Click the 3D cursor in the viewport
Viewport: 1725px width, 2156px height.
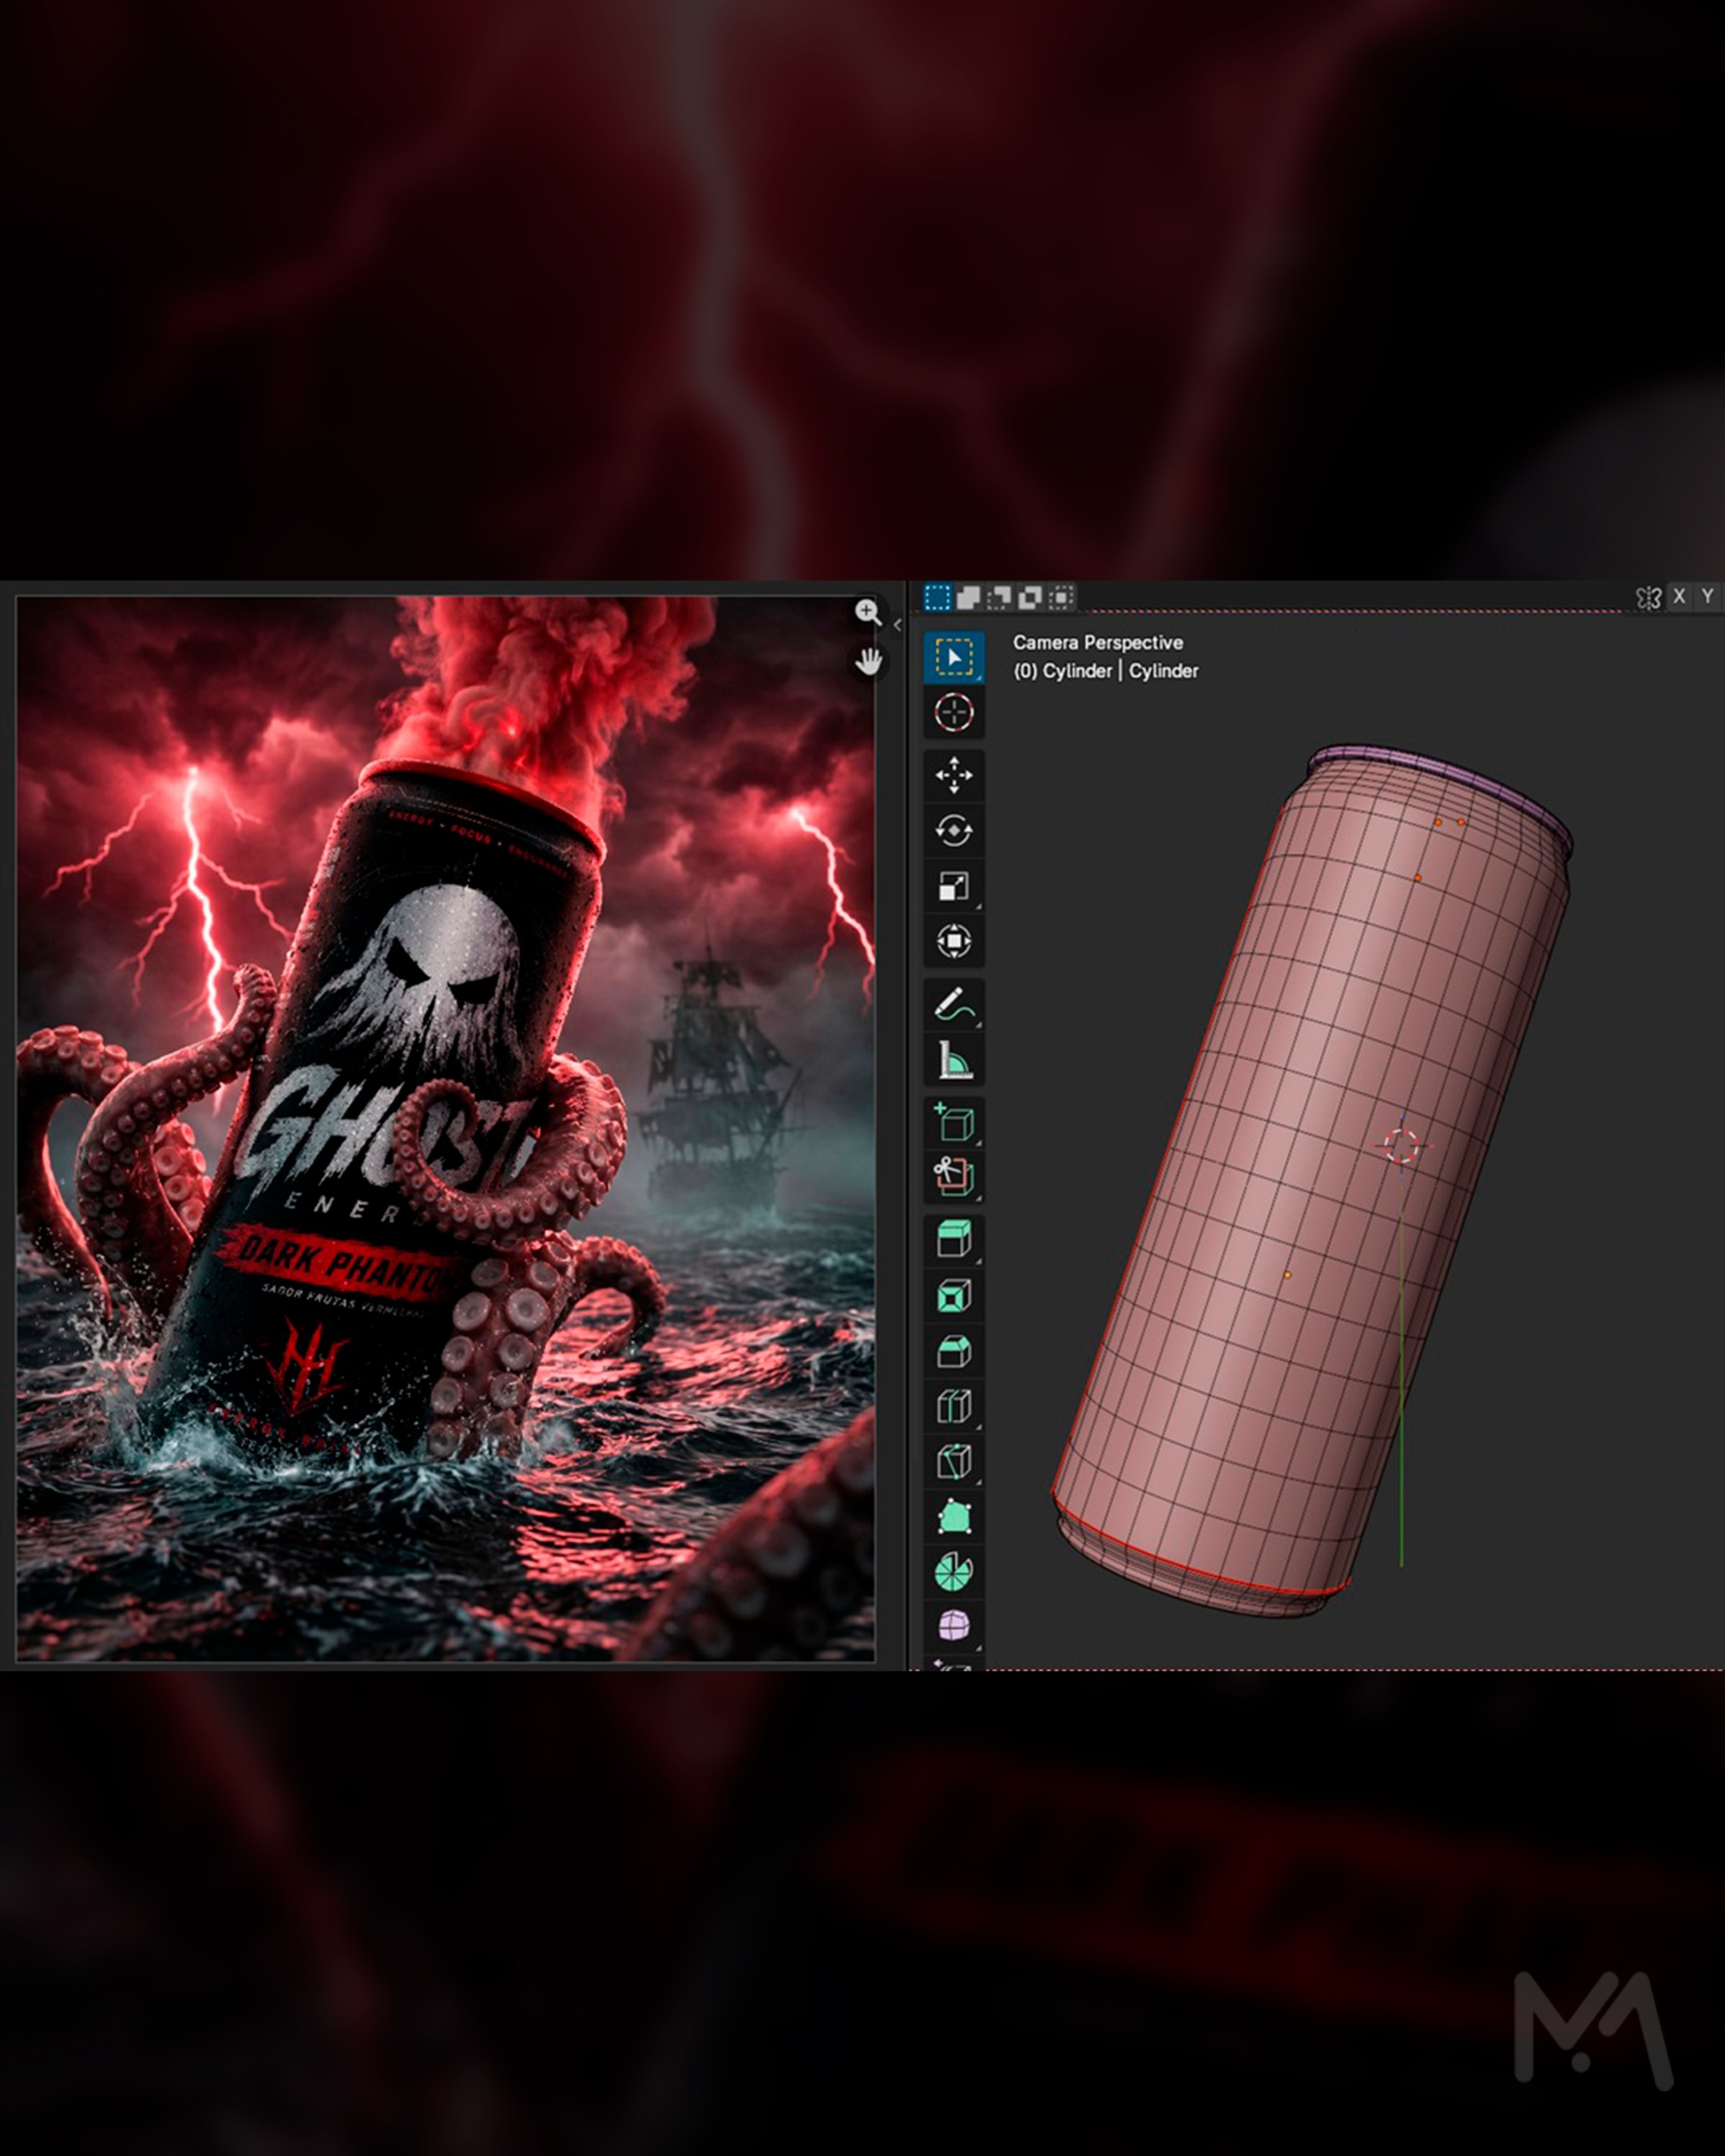click(1402, 1146)
